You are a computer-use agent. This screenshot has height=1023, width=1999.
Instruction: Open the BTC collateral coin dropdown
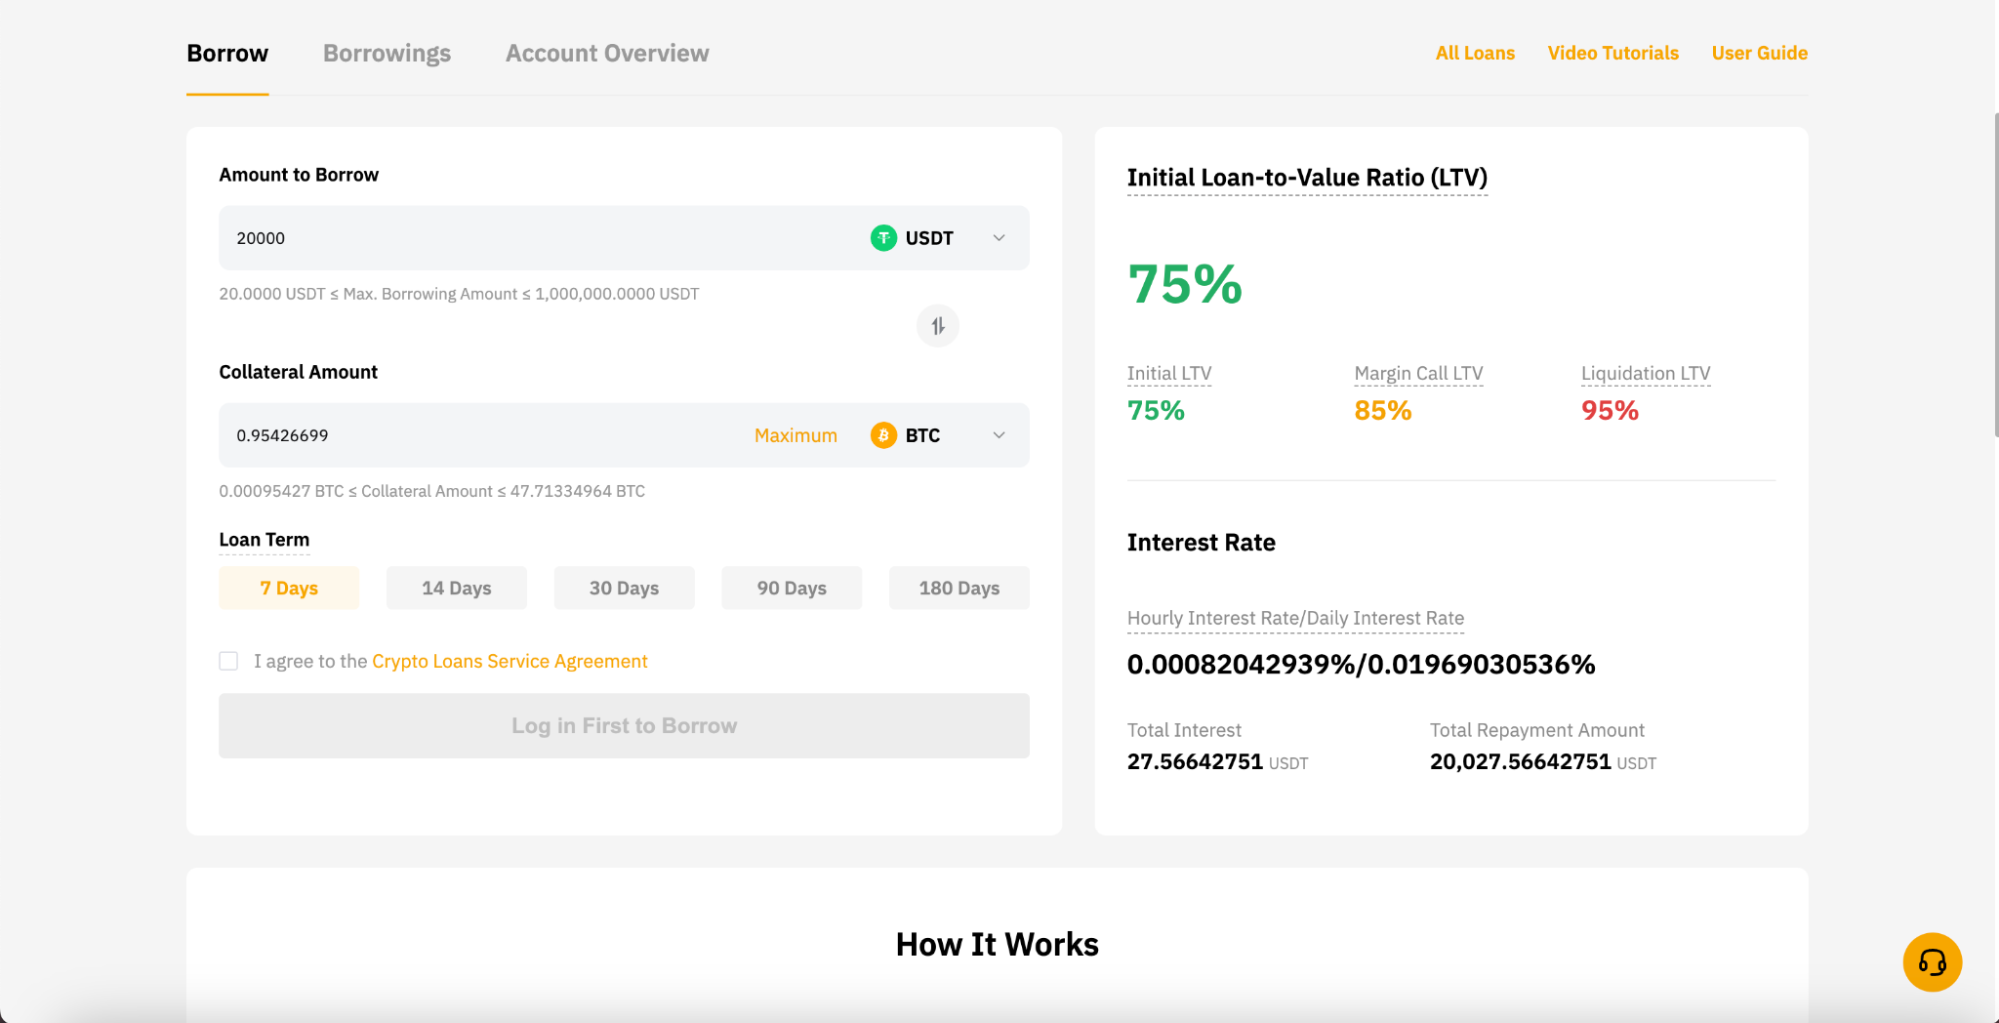997,435
